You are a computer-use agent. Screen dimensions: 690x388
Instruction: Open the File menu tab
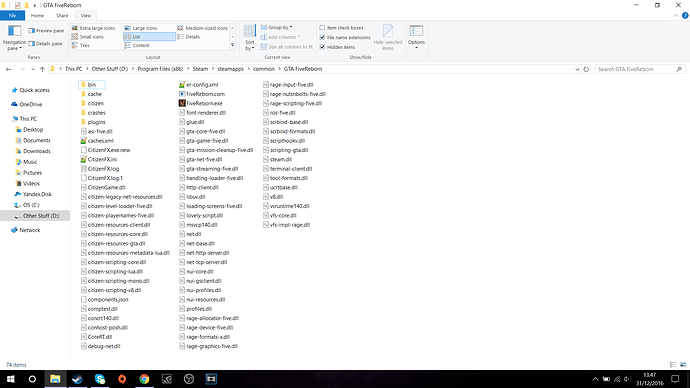tap(12, 15)
